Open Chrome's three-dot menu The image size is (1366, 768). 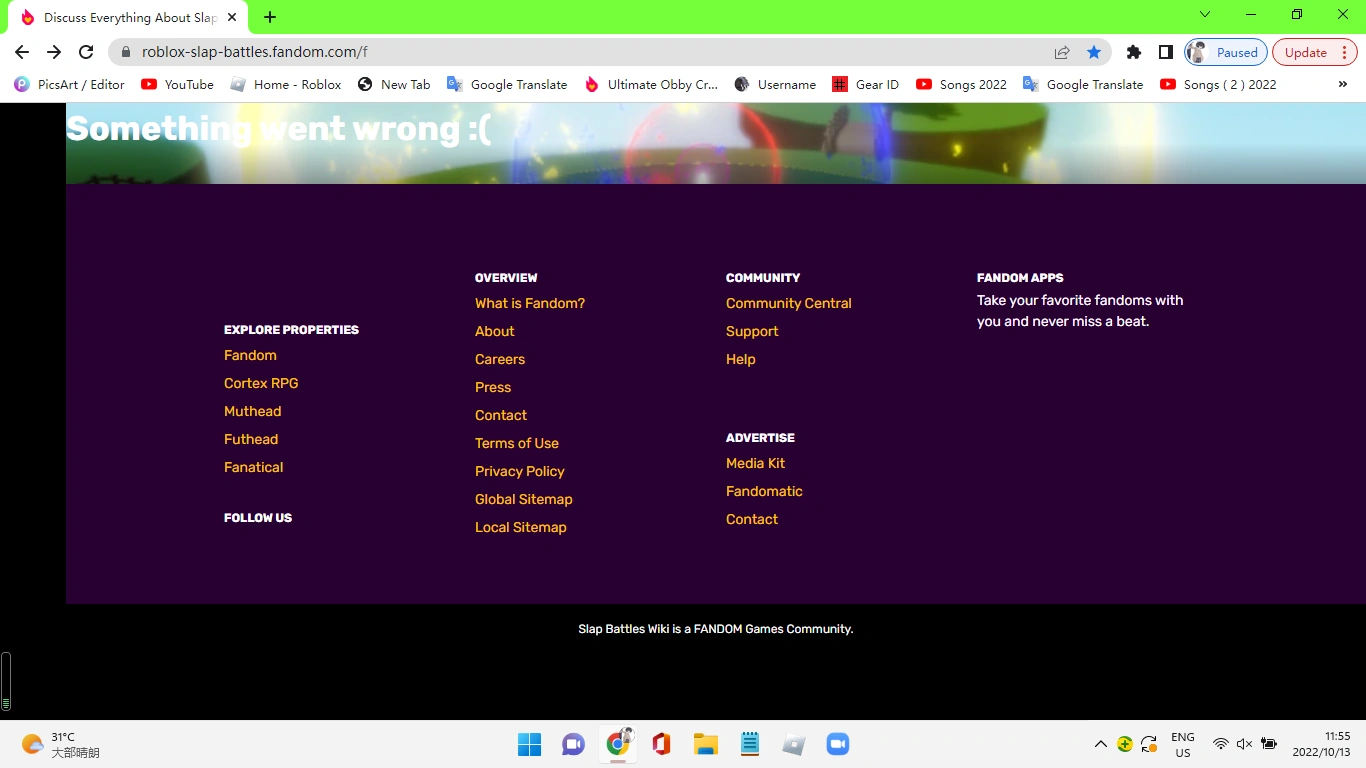tap(1345, 51)
